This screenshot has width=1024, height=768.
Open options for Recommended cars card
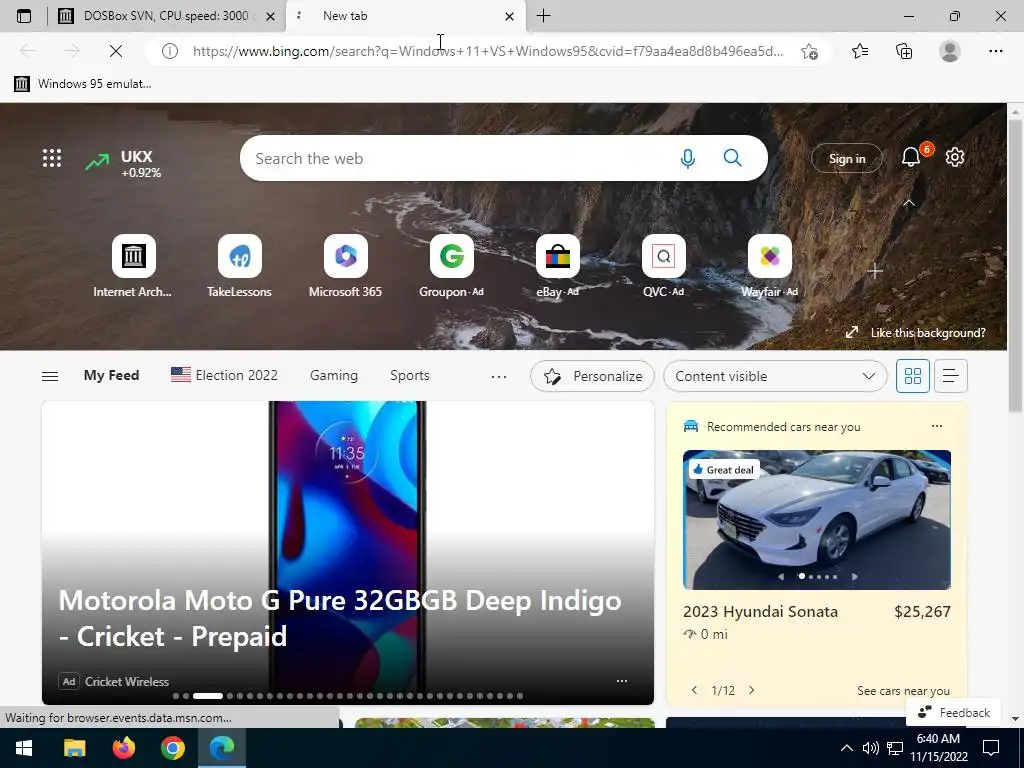pos(936,426)
